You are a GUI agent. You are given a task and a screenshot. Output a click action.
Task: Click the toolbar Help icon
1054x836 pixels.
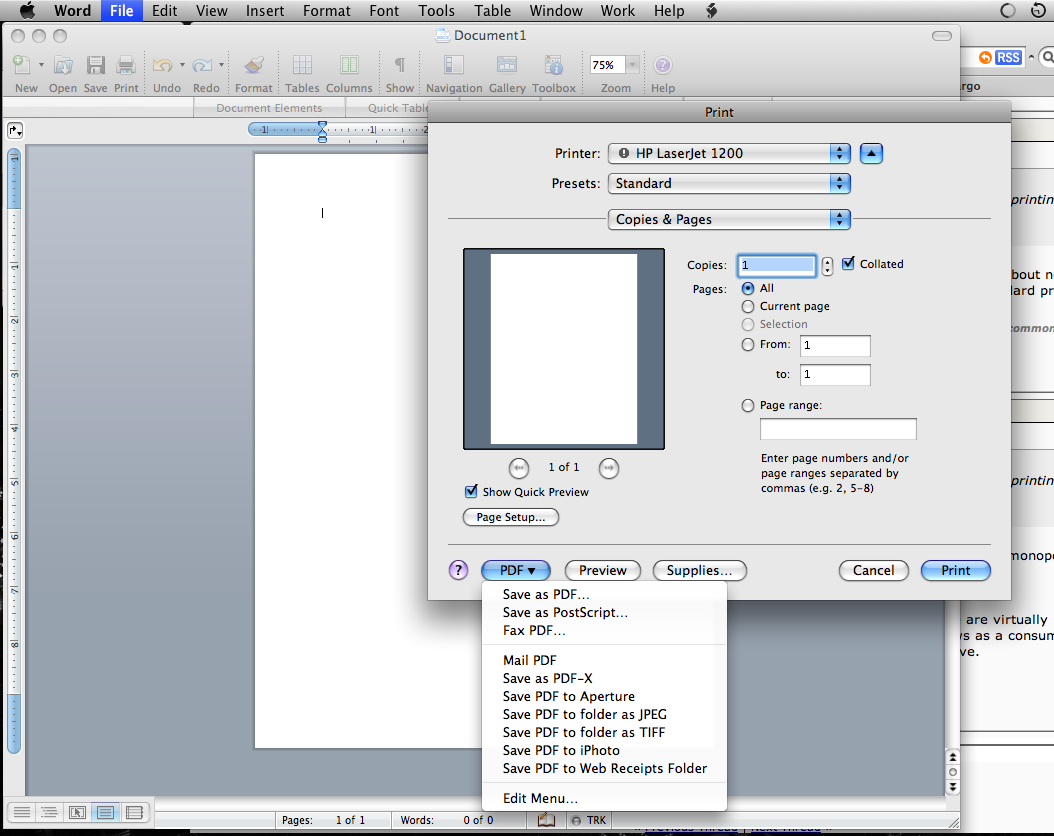[x=662, y=65]
